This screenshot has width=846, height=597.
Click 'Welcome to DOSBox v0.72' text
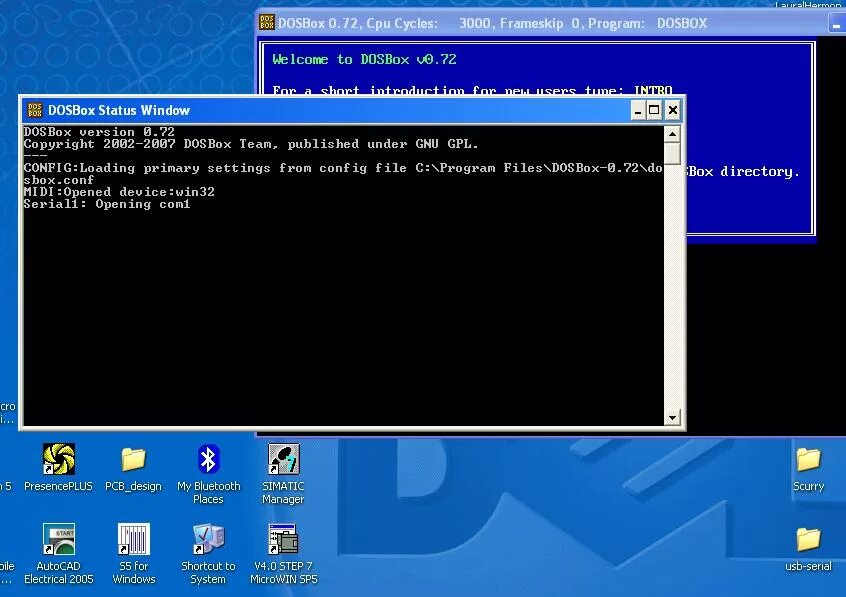pyautogui.click(x=364, y=59)
